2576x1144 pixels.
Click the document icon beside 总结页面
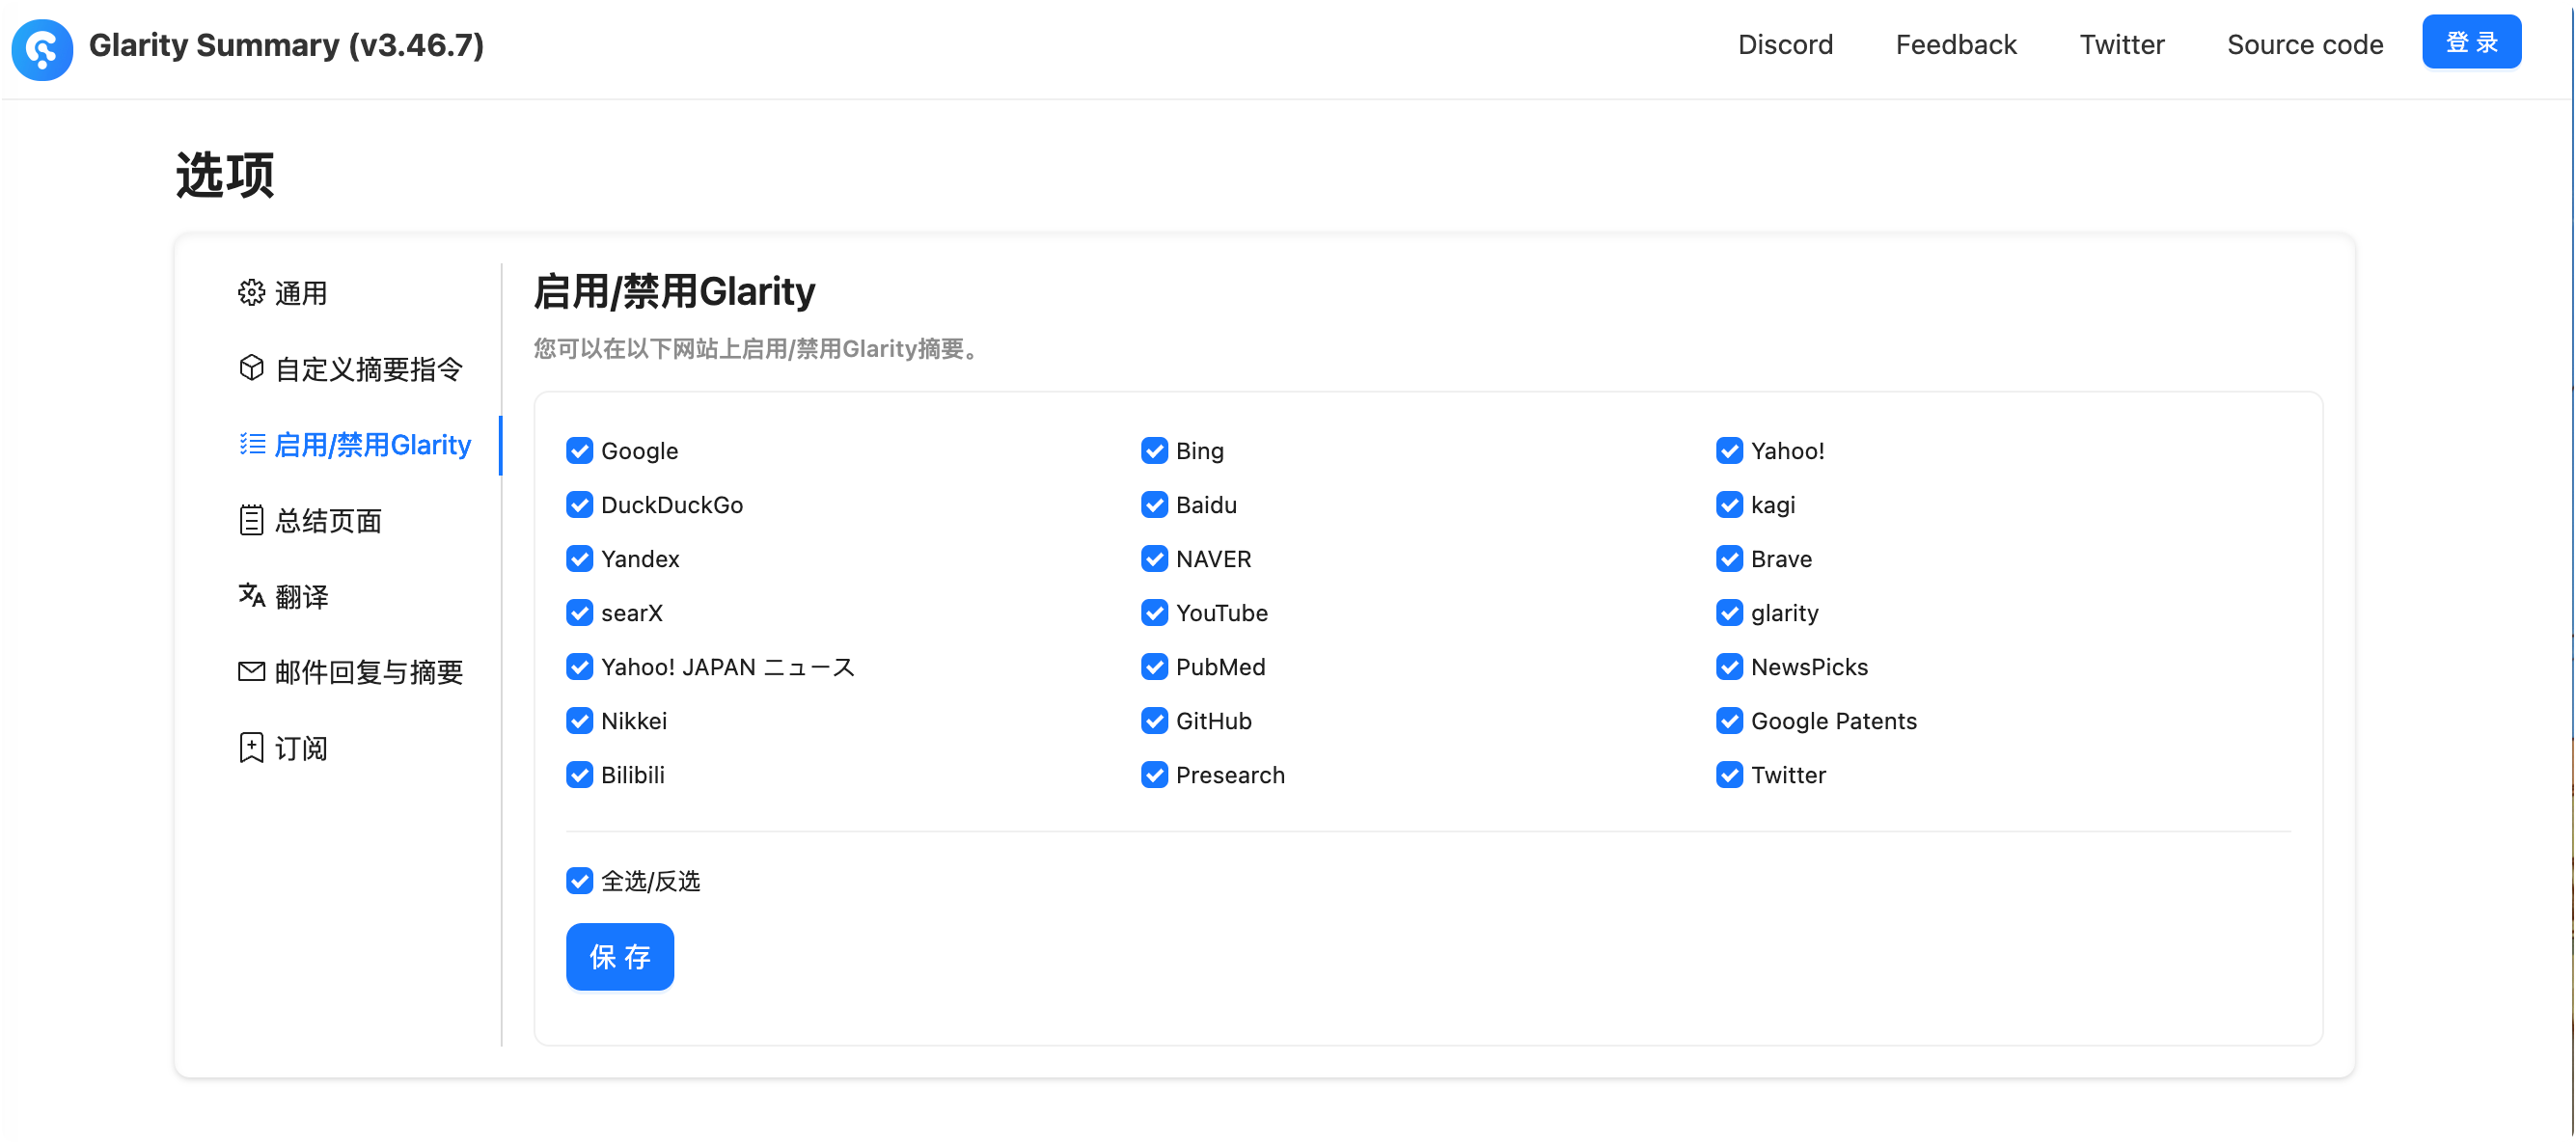(251, 520)
